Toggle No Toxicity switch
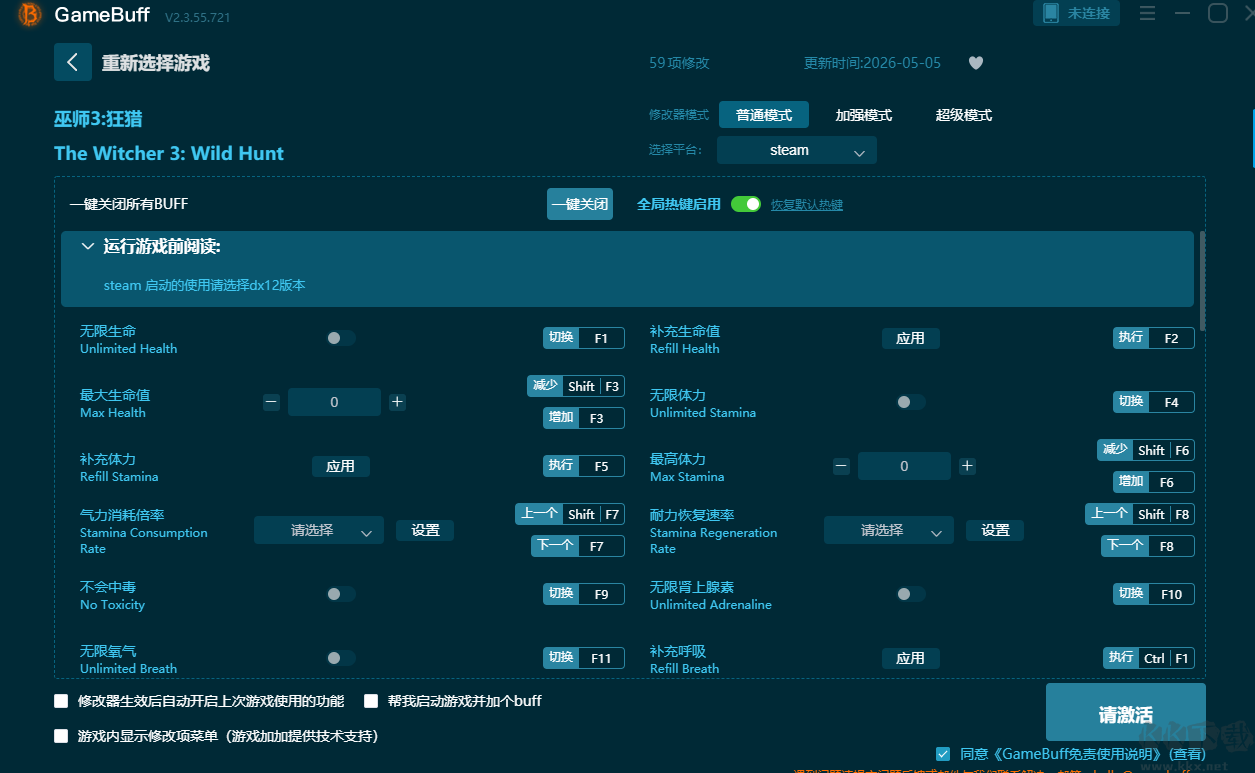The height and width of the screenshot is (773, 1255). [x=340, y=594]
